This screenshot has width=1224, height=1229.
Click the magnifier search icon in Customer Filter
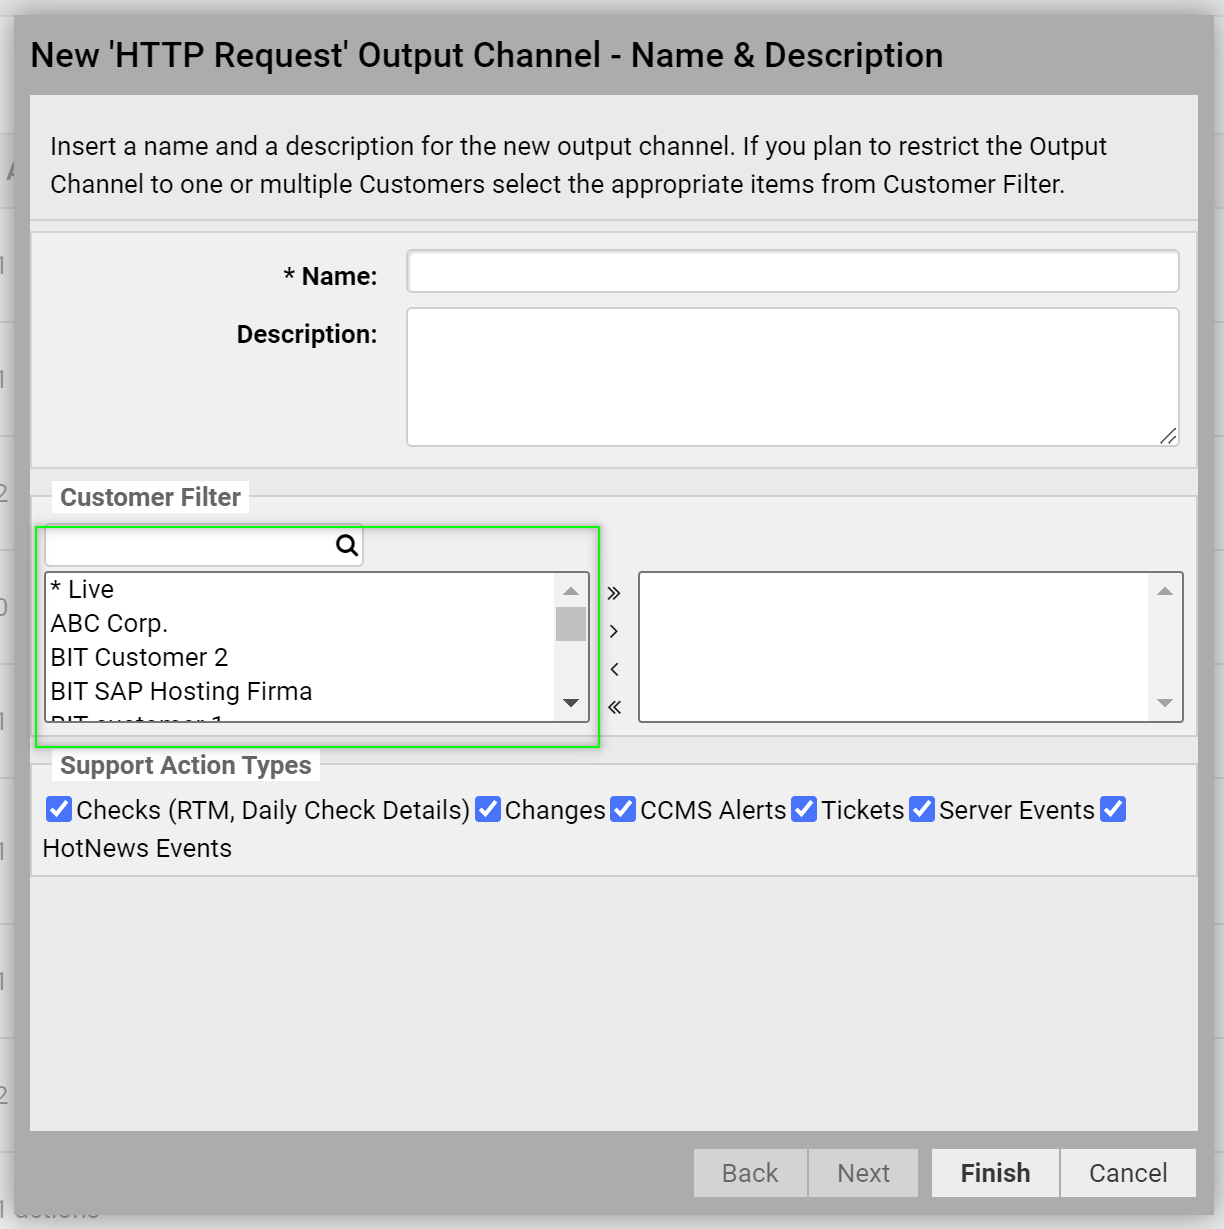click(x=345, y=545)
